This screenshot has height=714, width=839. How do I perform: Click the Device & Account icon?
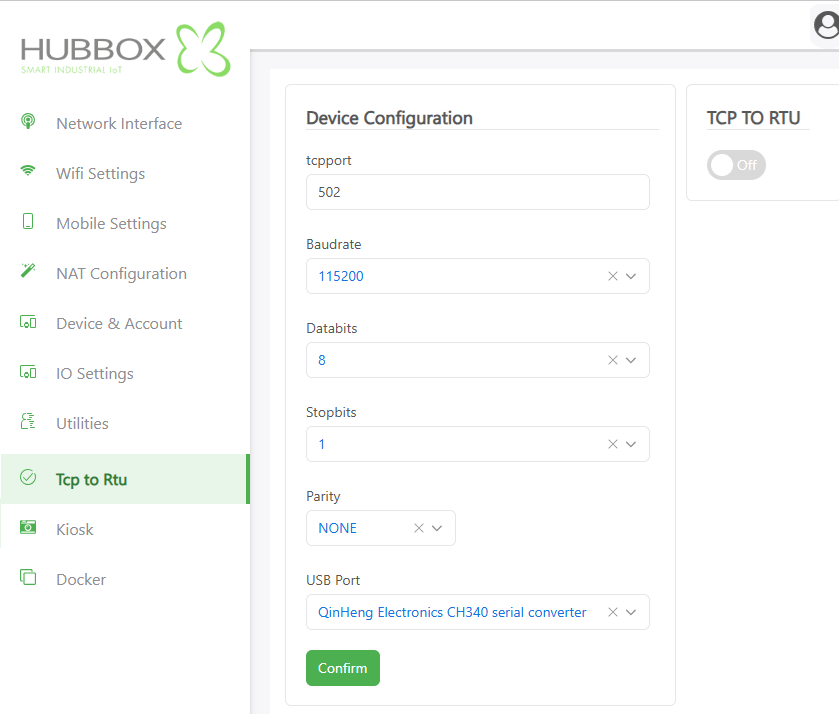point(28,323)
